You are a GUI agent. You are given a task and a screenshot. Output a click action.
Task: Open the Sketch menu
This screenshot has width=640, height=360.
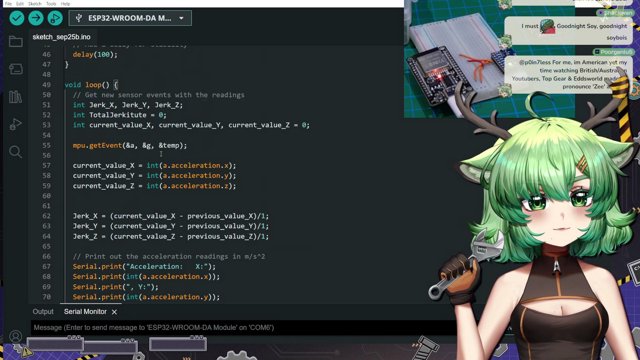tap(35, 4)
